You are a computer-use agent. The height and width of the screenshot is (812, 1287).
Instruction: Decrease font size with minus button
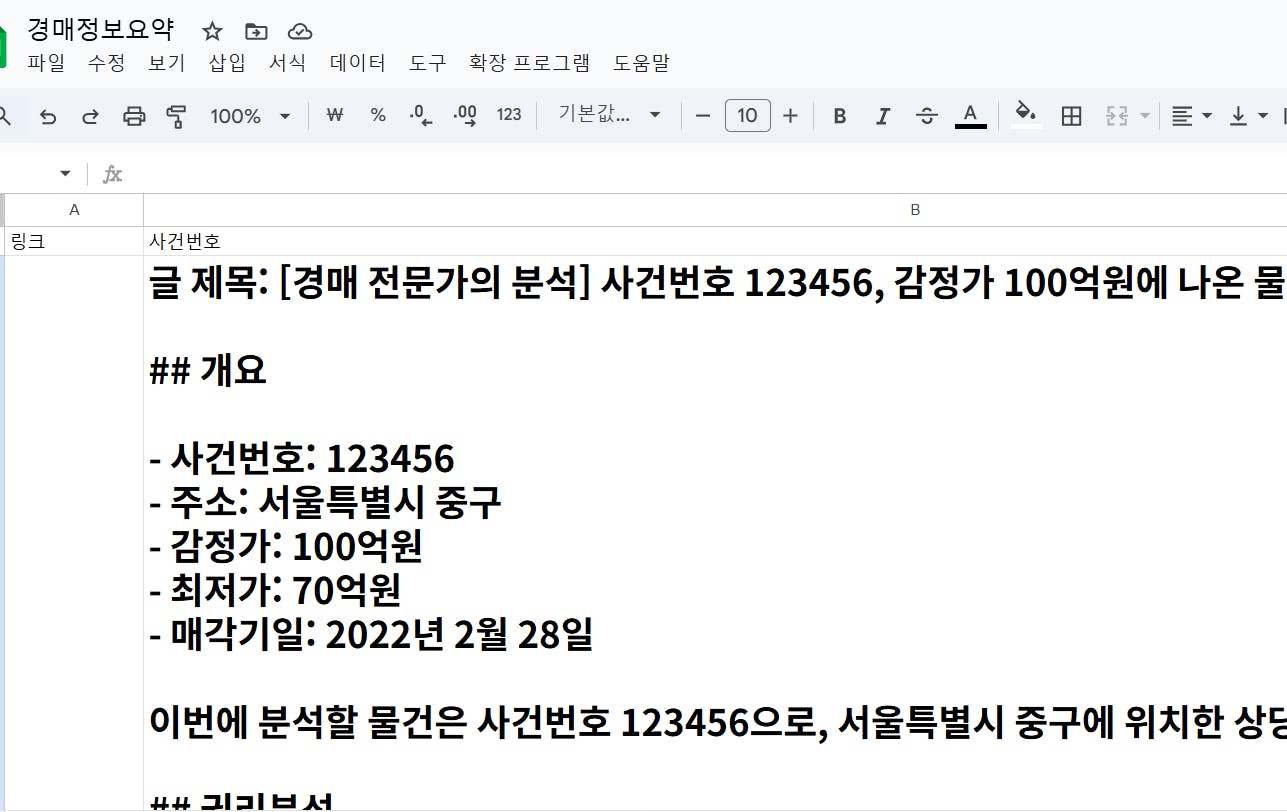[702, 116]
